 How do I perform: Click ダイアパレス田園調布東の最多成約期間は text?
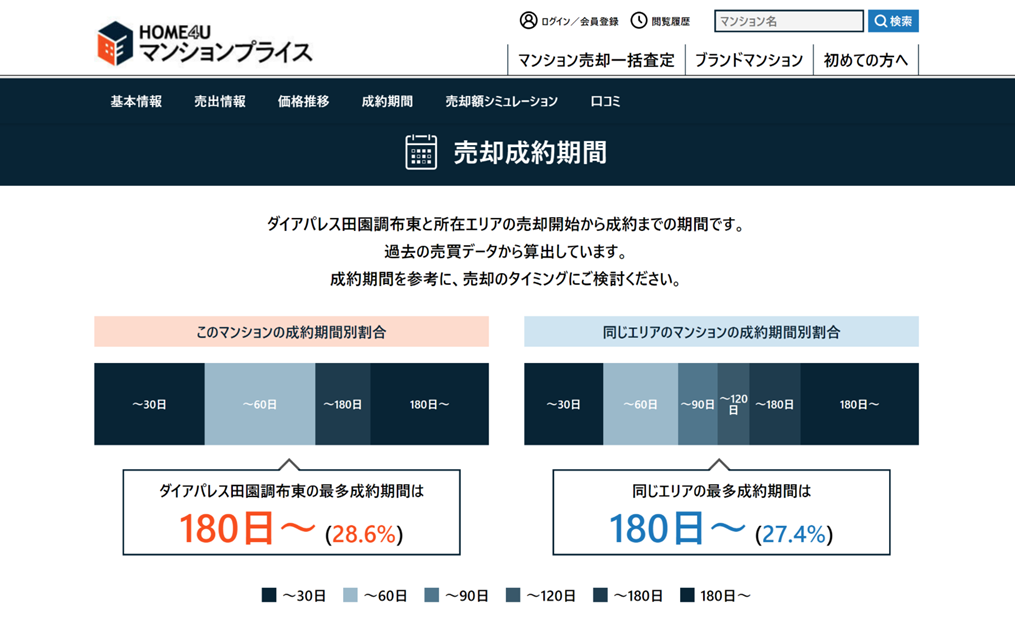tap(291, 491)
